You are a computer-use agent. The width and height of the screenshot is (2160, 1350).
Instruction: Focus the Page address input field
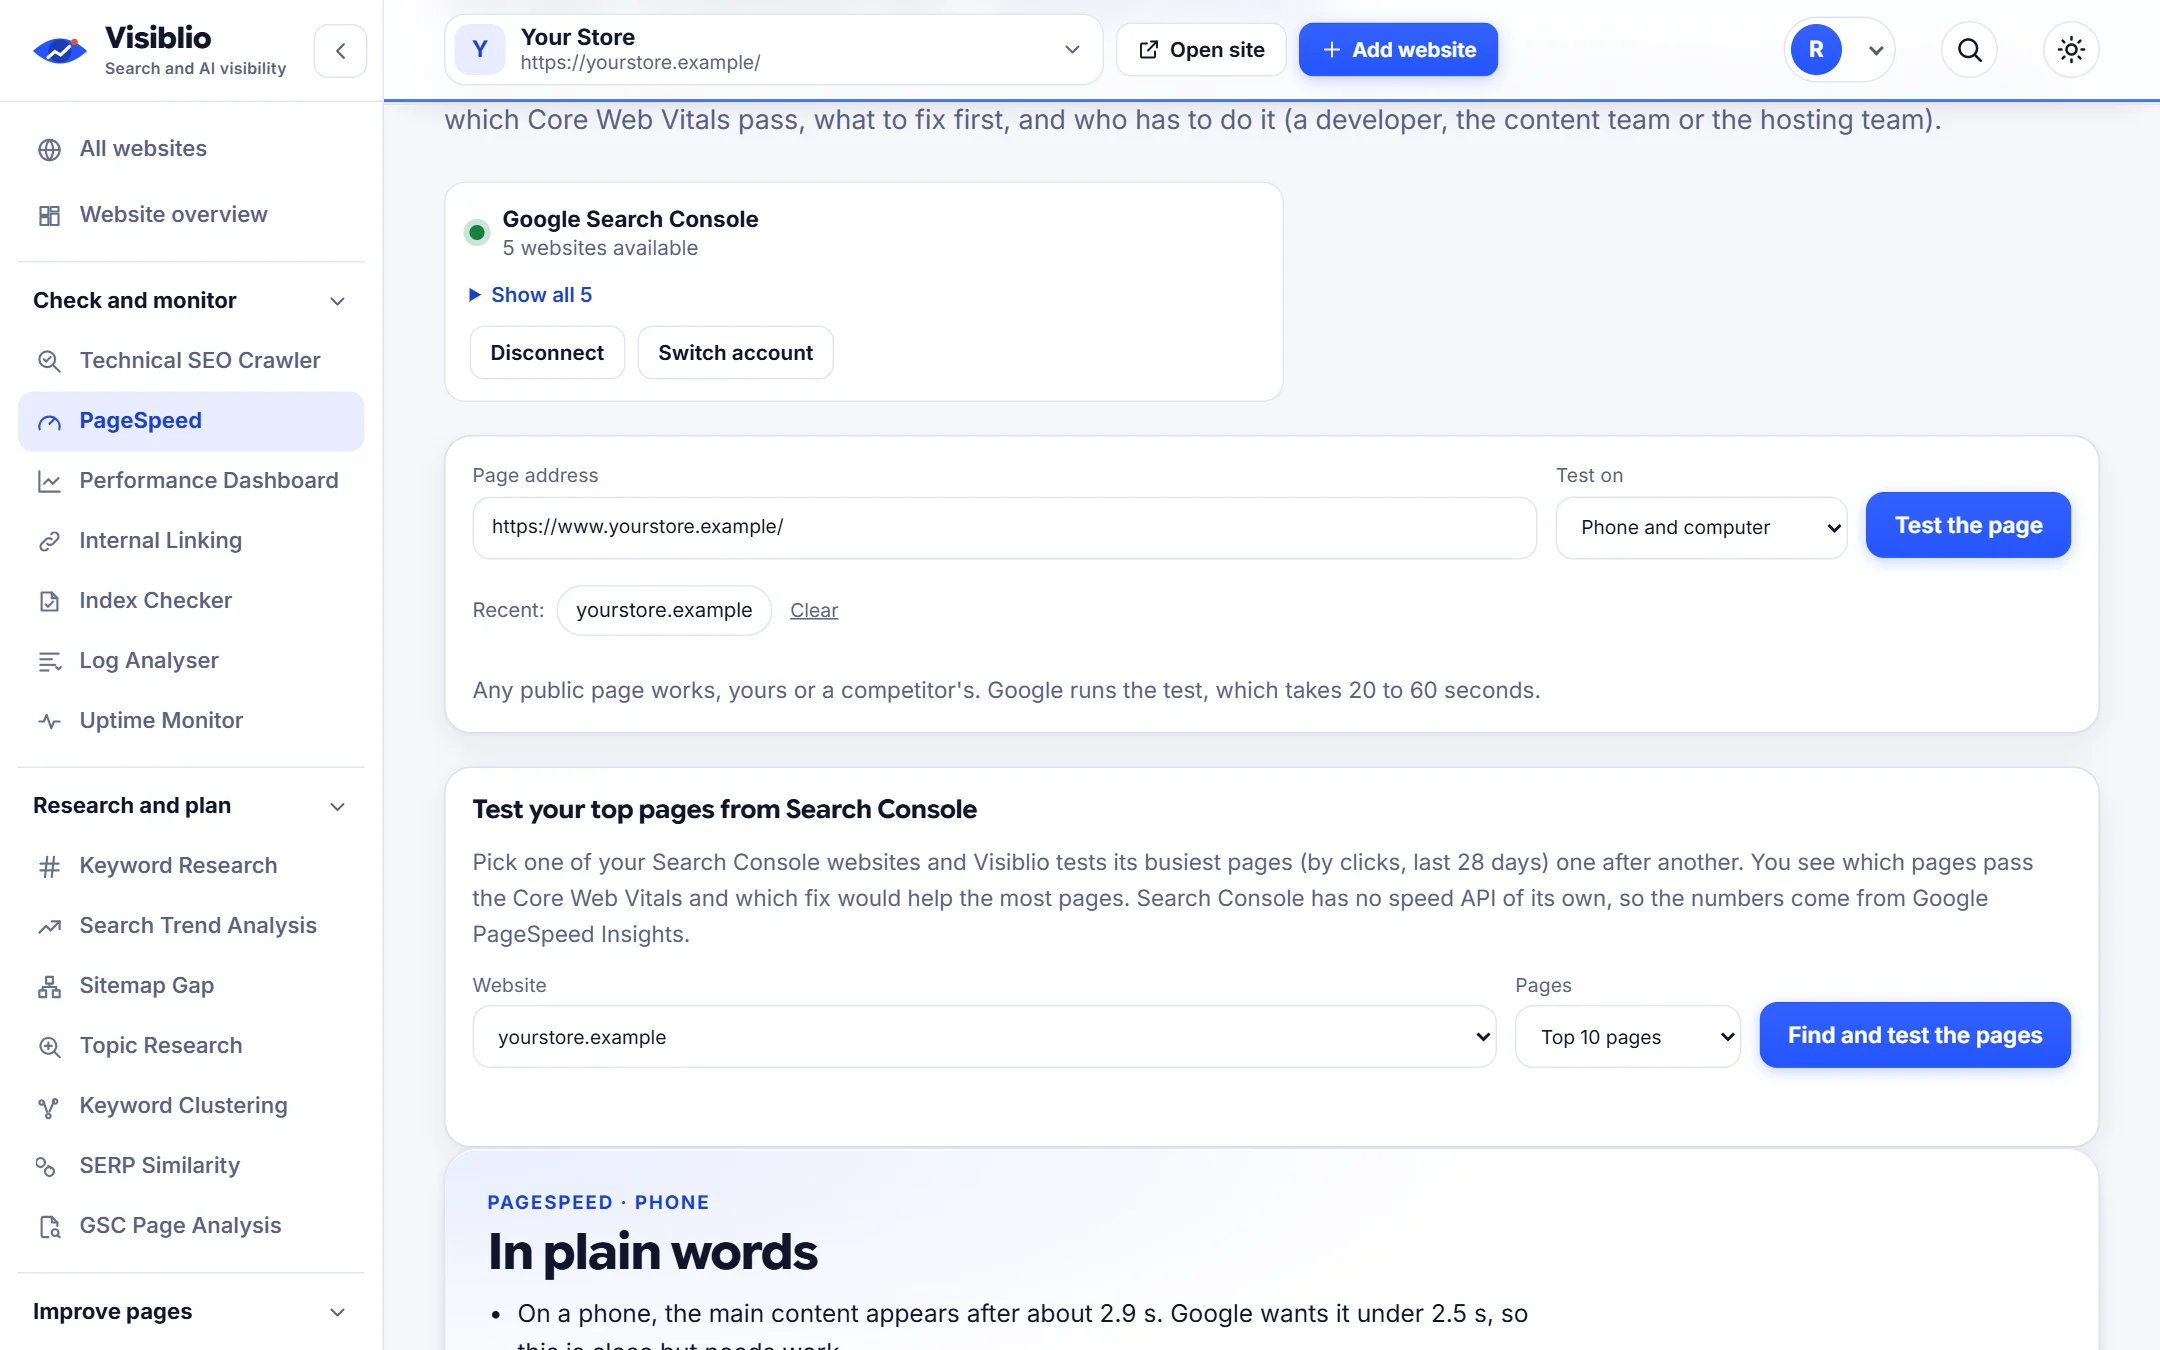(x=1004, y=527)
